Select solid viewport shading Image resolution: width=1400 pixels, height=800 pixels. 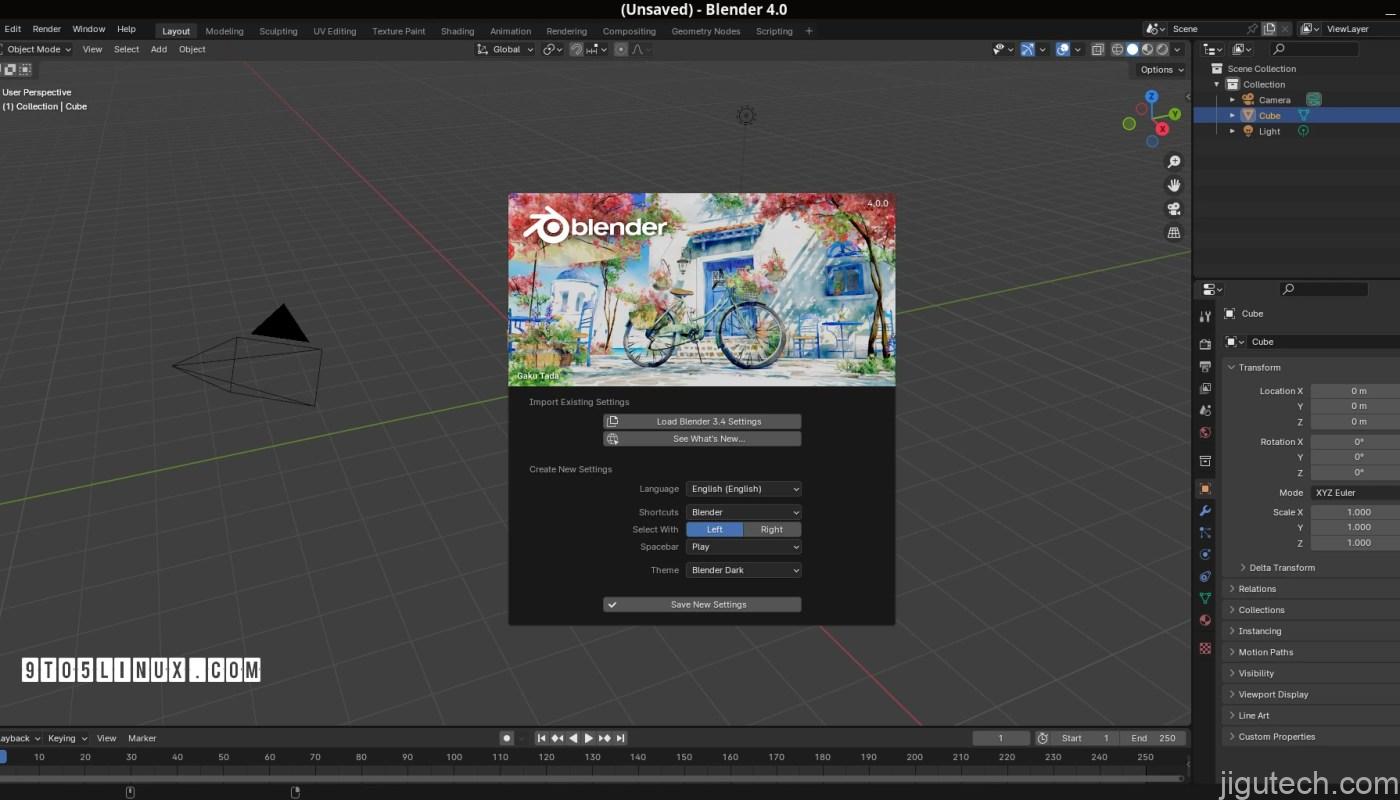(1132, 49)
